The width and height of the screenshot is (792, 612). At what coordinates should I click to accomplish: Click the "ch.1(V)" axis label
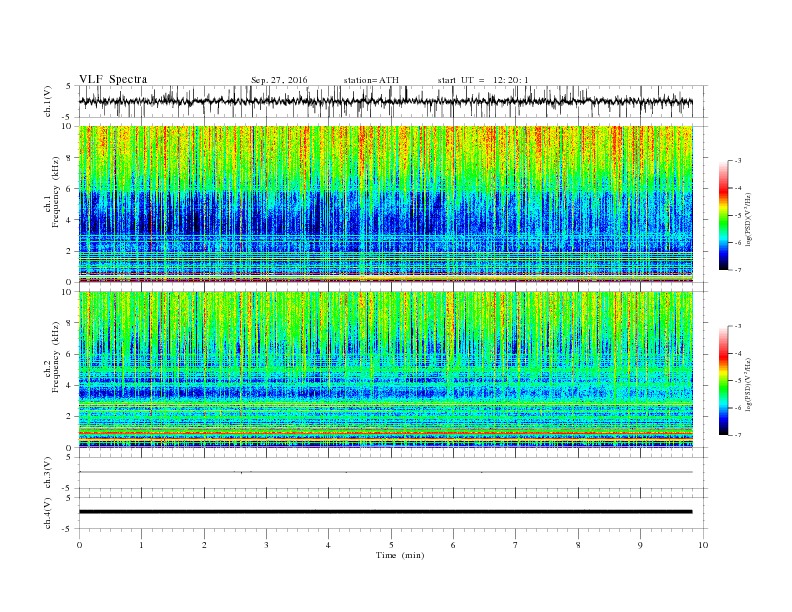(x=48, y=101)
